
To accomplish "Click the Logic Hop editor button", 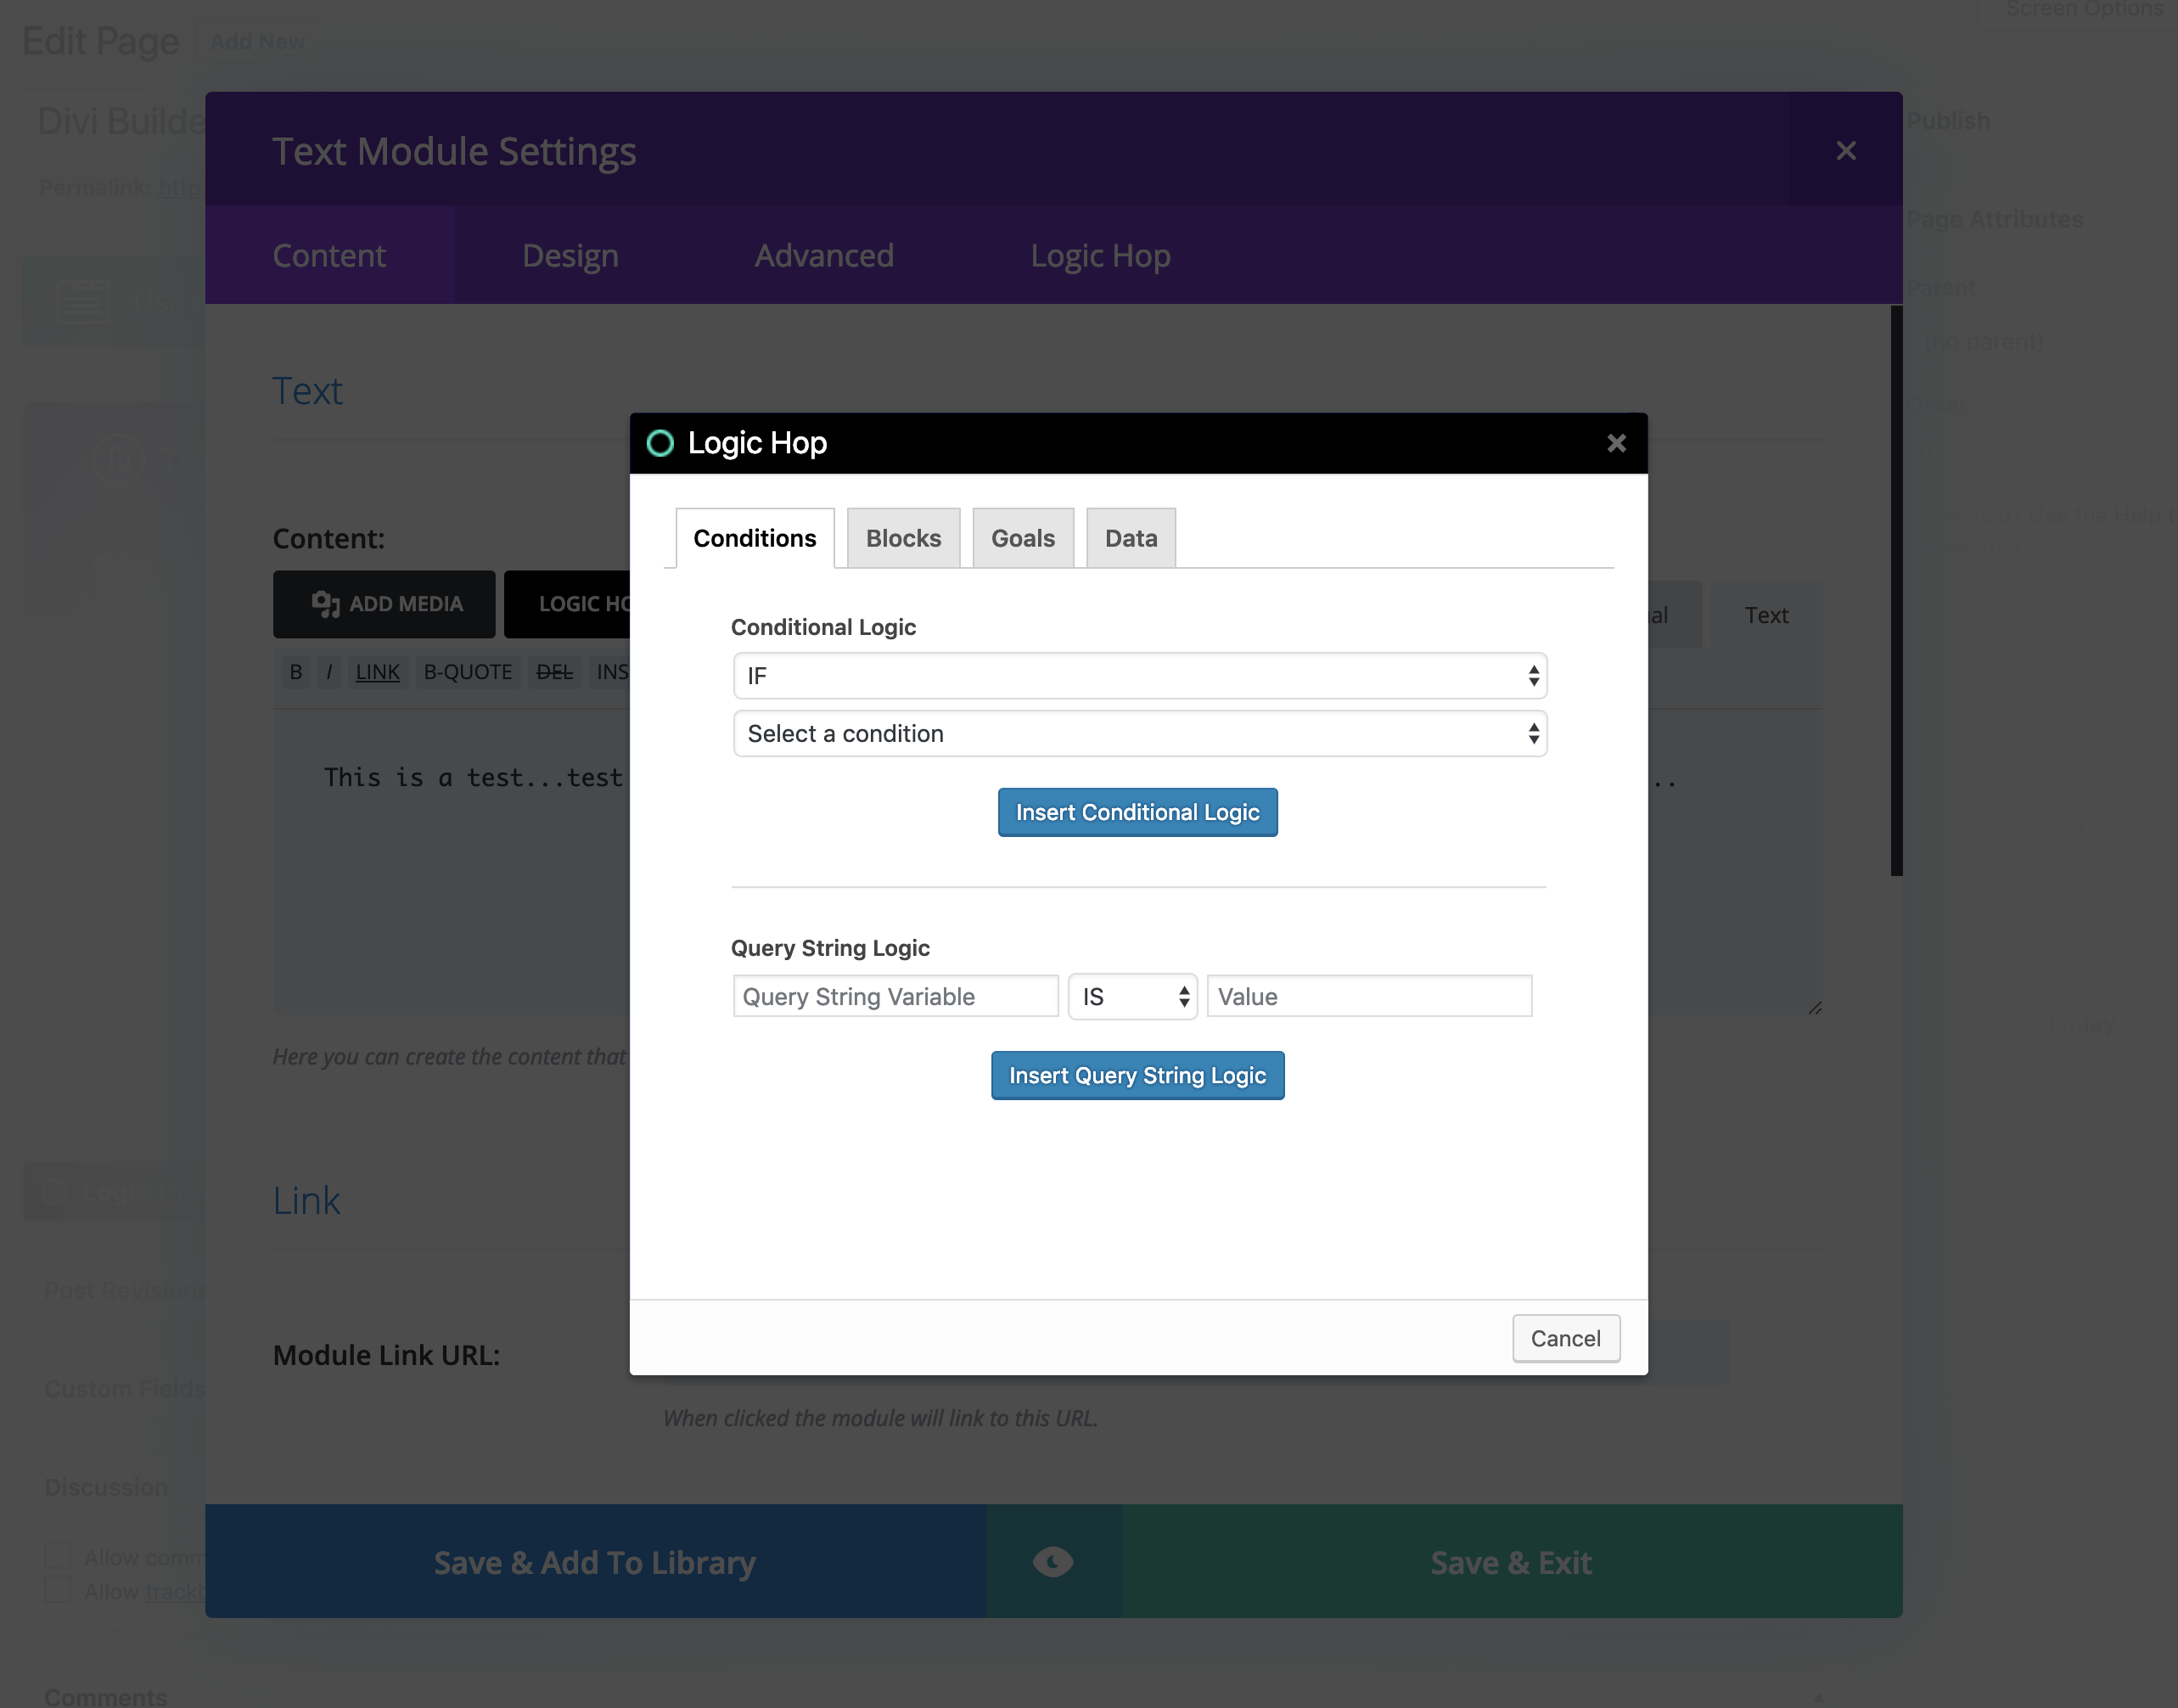I will coord(568,604).
